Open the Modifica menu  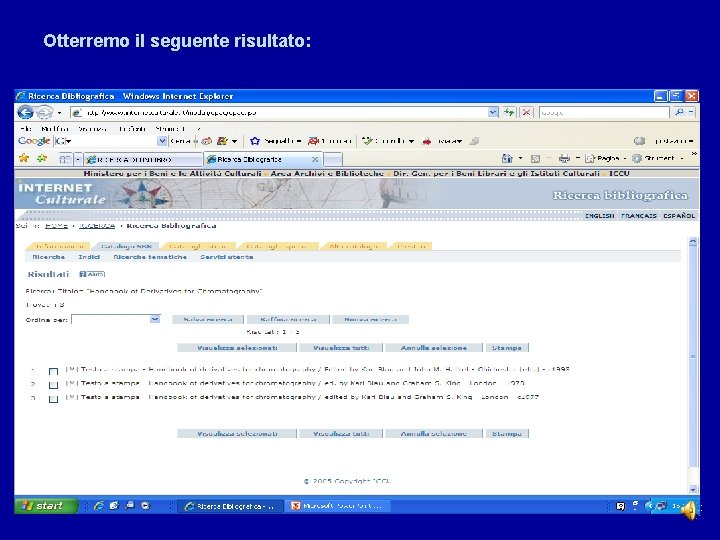[x=55, y=129]
